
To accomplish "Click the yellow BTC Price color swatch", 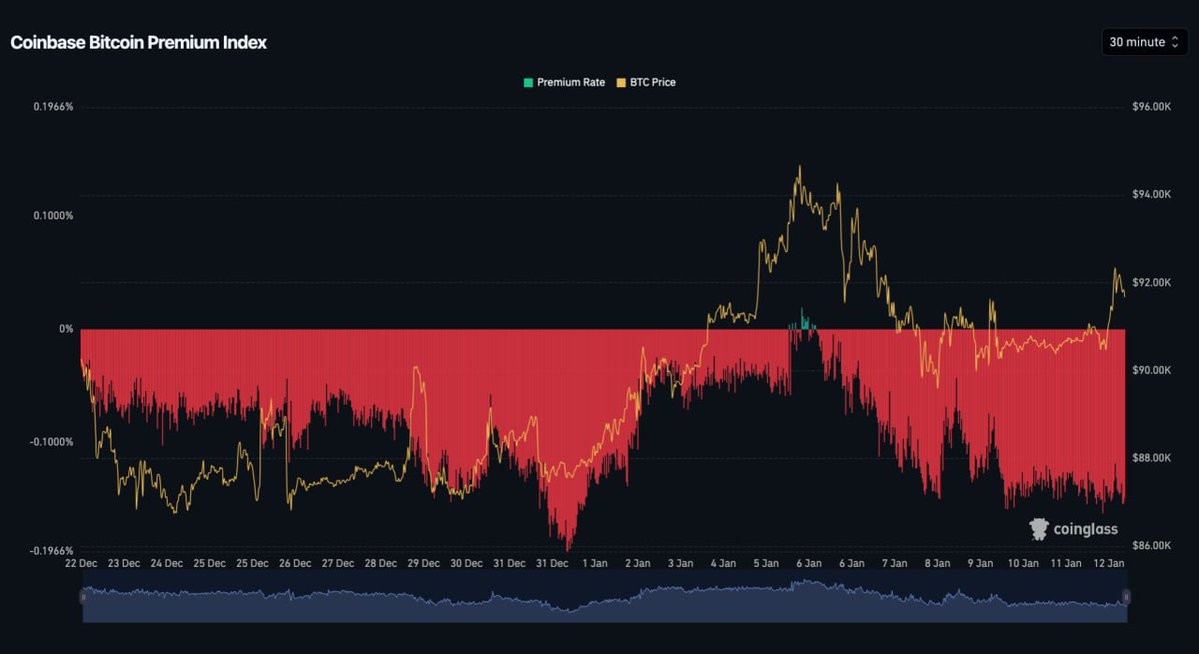I will point(621,83).
